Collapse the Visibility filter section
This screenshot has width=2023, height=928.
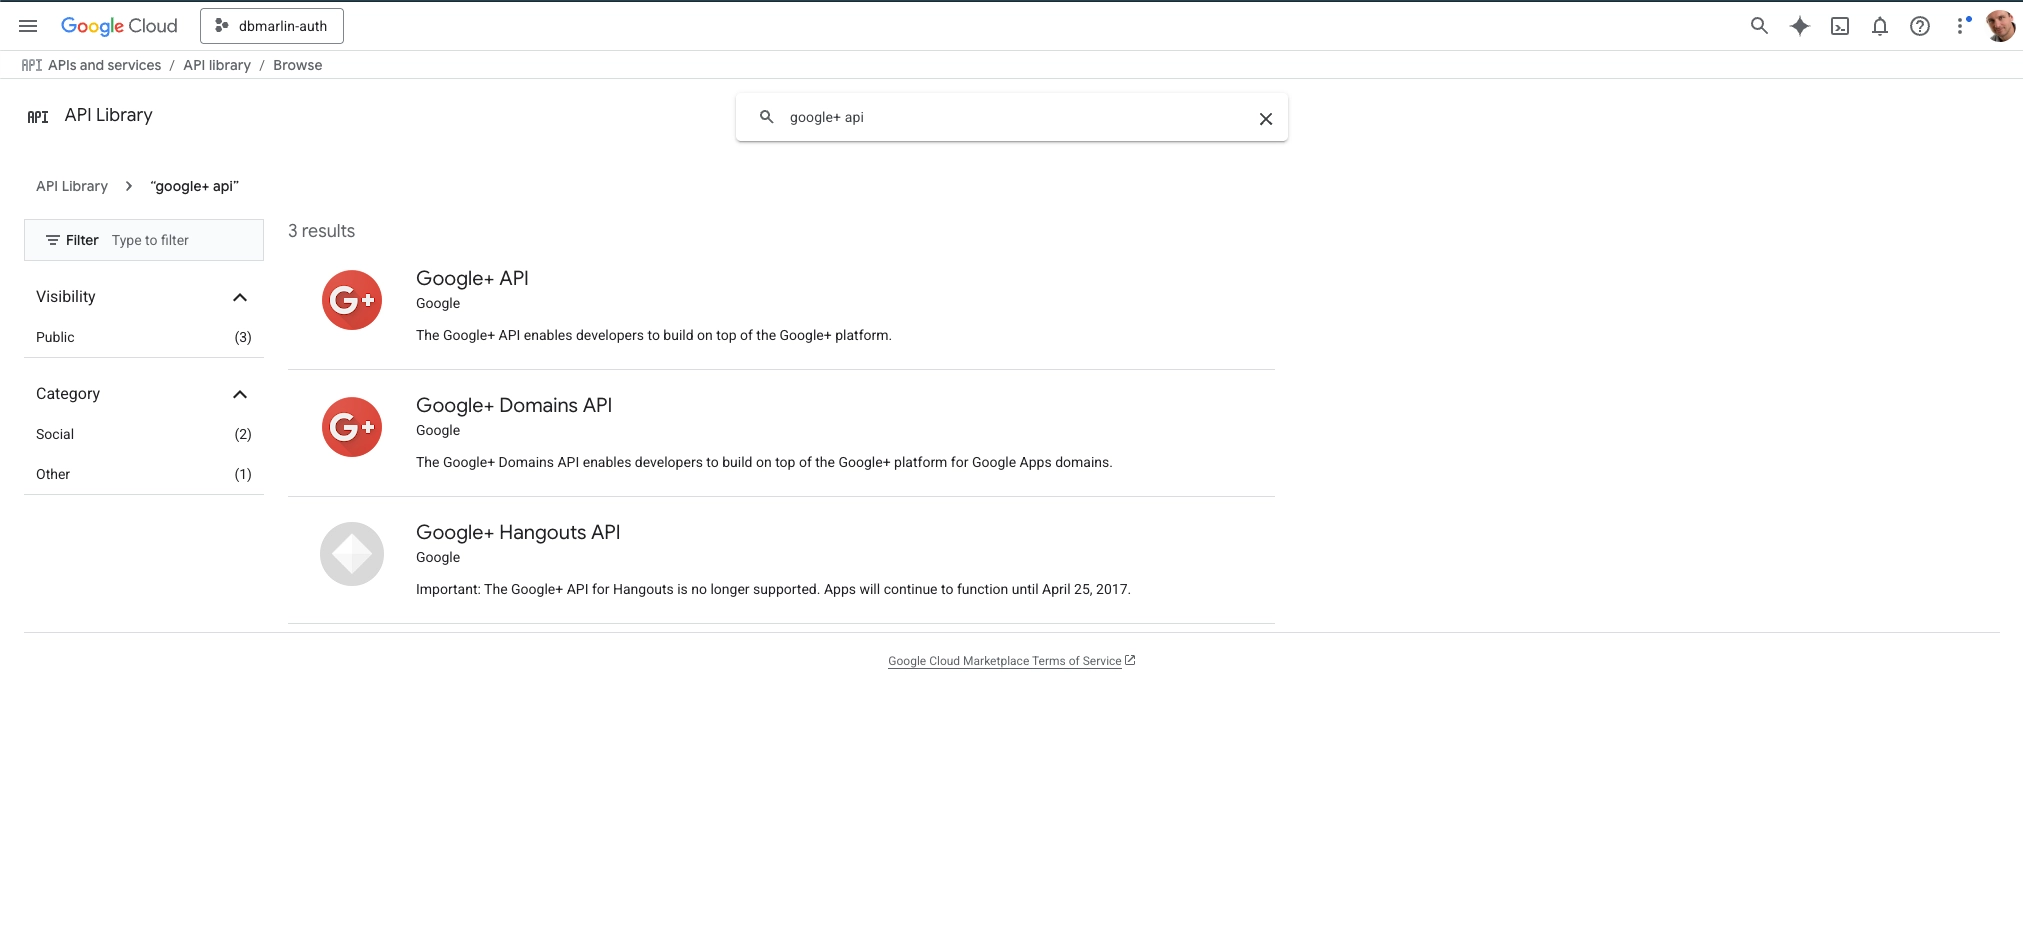pyautogui.click(x=239, y=296)
